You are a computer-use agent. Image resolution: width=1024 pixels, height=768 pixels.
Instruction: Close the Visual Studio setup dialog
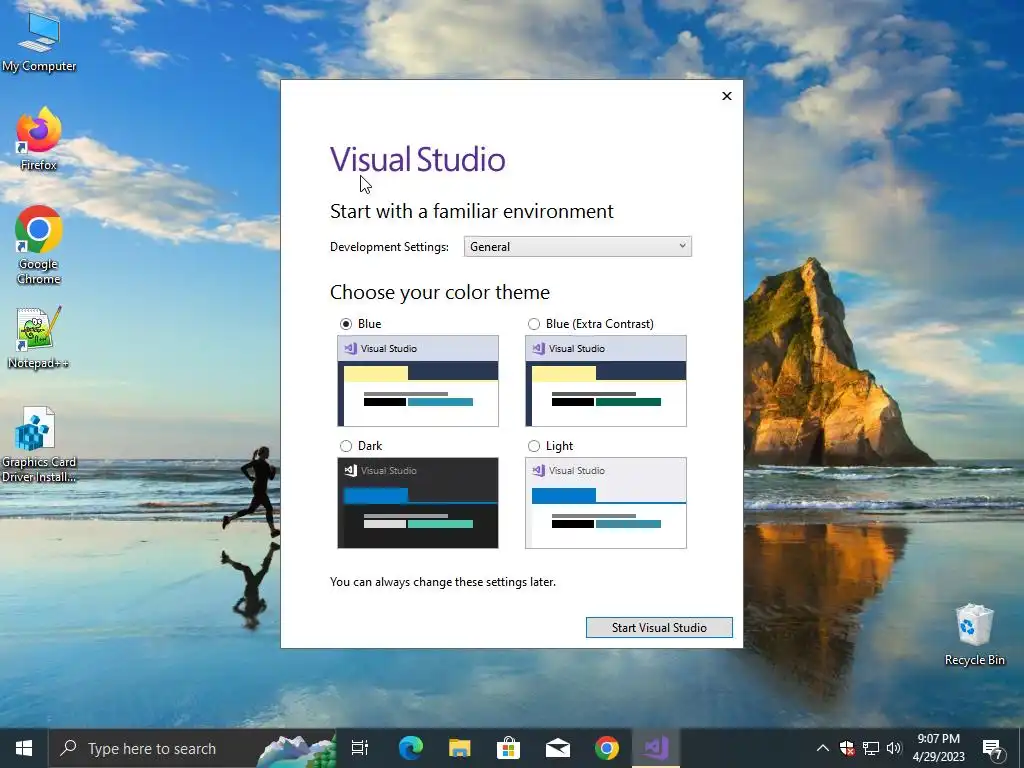pos(727,96)
